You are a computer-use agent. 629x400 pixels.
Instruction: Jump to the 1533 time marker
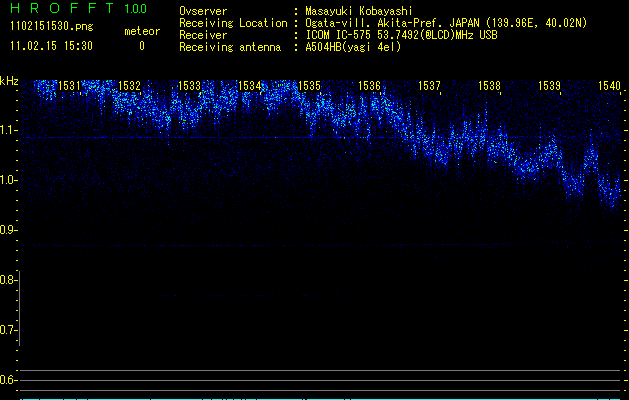pyautogui.click(x=189, y=87)
